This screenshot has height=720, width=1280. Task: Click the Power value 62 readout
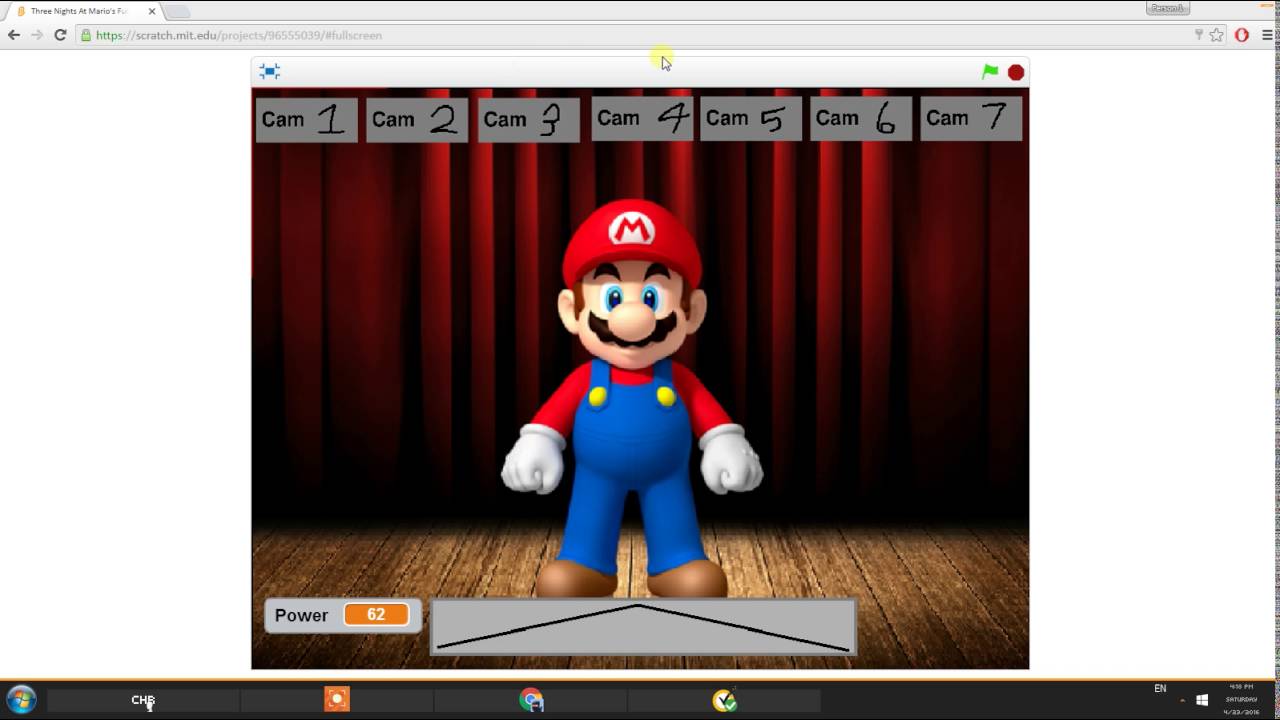(x=376, y=615)
